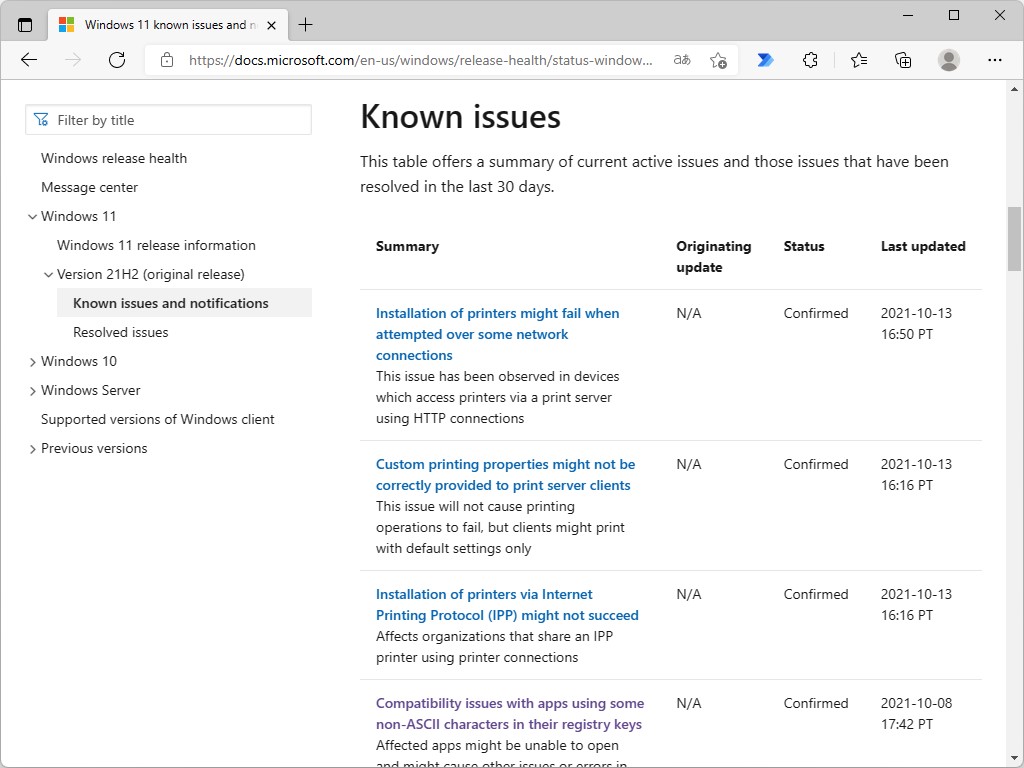Viewport: 1024px width, 768px height.
Task: Click the page vertical scrollbar thumb
Action: coord(1015,238)
